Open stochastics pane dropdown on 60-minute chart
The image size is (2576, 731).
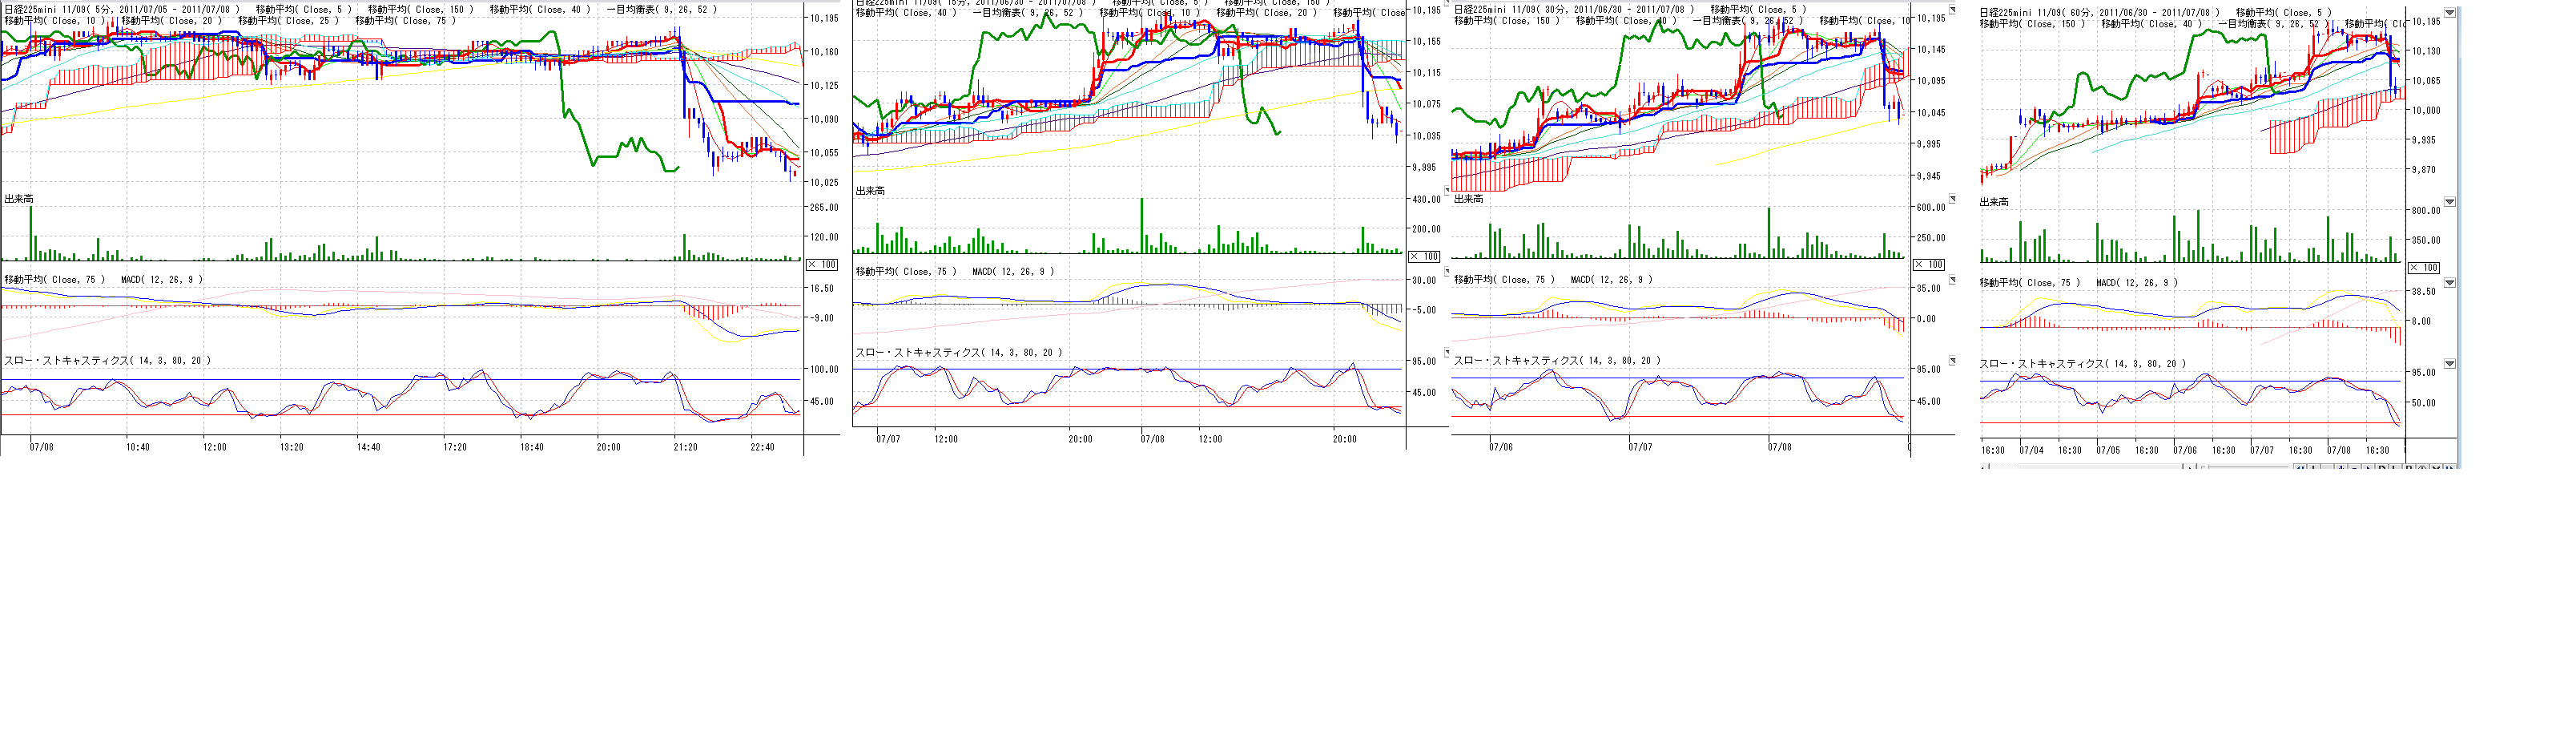click(2449, 364)
